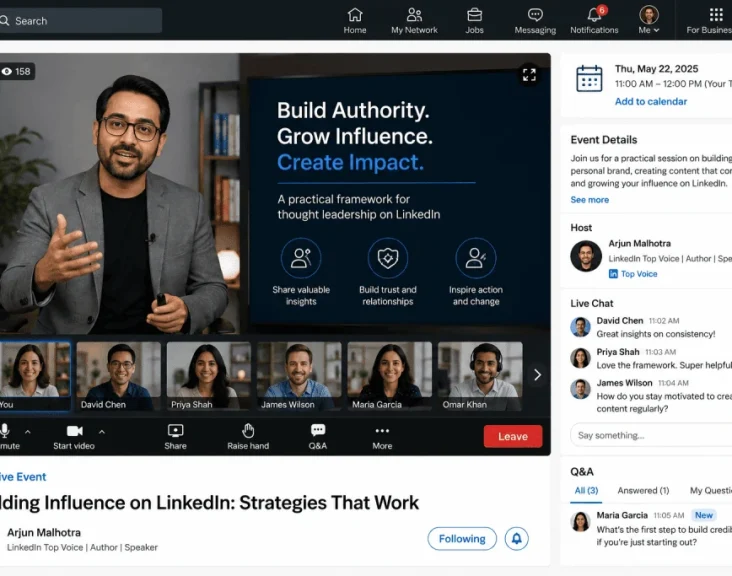The image size is (732, 576).
Task: Click the Live Event label
Action: click(23, 477)
